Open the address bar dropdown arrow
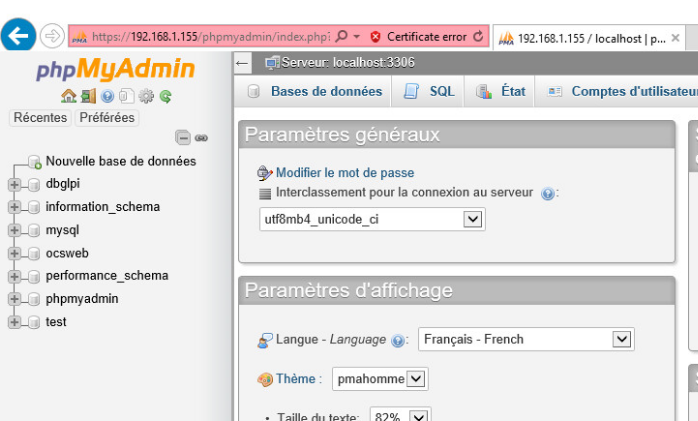Viewport: 698px width, 421px height. [357, 36]
